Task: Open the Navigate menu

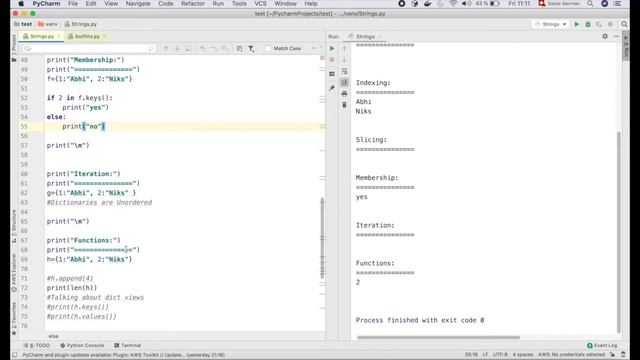Action: 138,4
